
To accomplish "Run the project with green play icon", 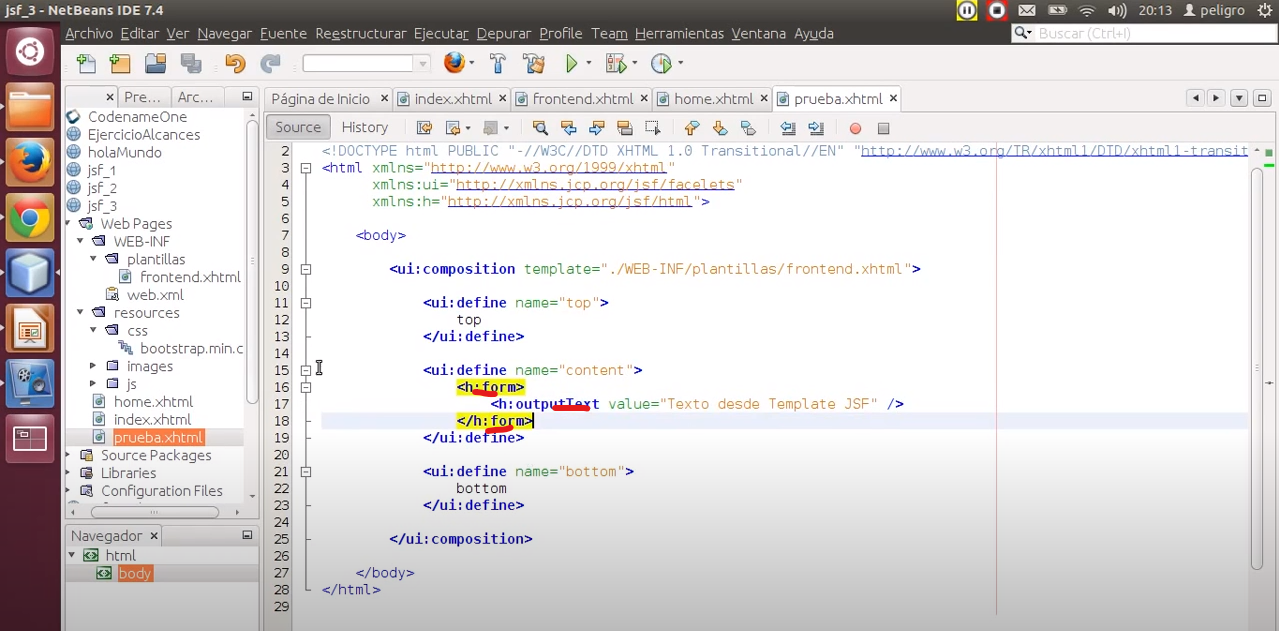I will point(571,64).
